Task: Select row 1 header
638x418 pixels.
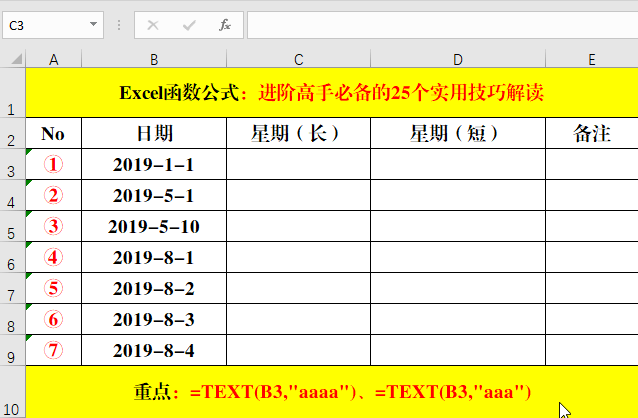Action: [x=12, y=93]
